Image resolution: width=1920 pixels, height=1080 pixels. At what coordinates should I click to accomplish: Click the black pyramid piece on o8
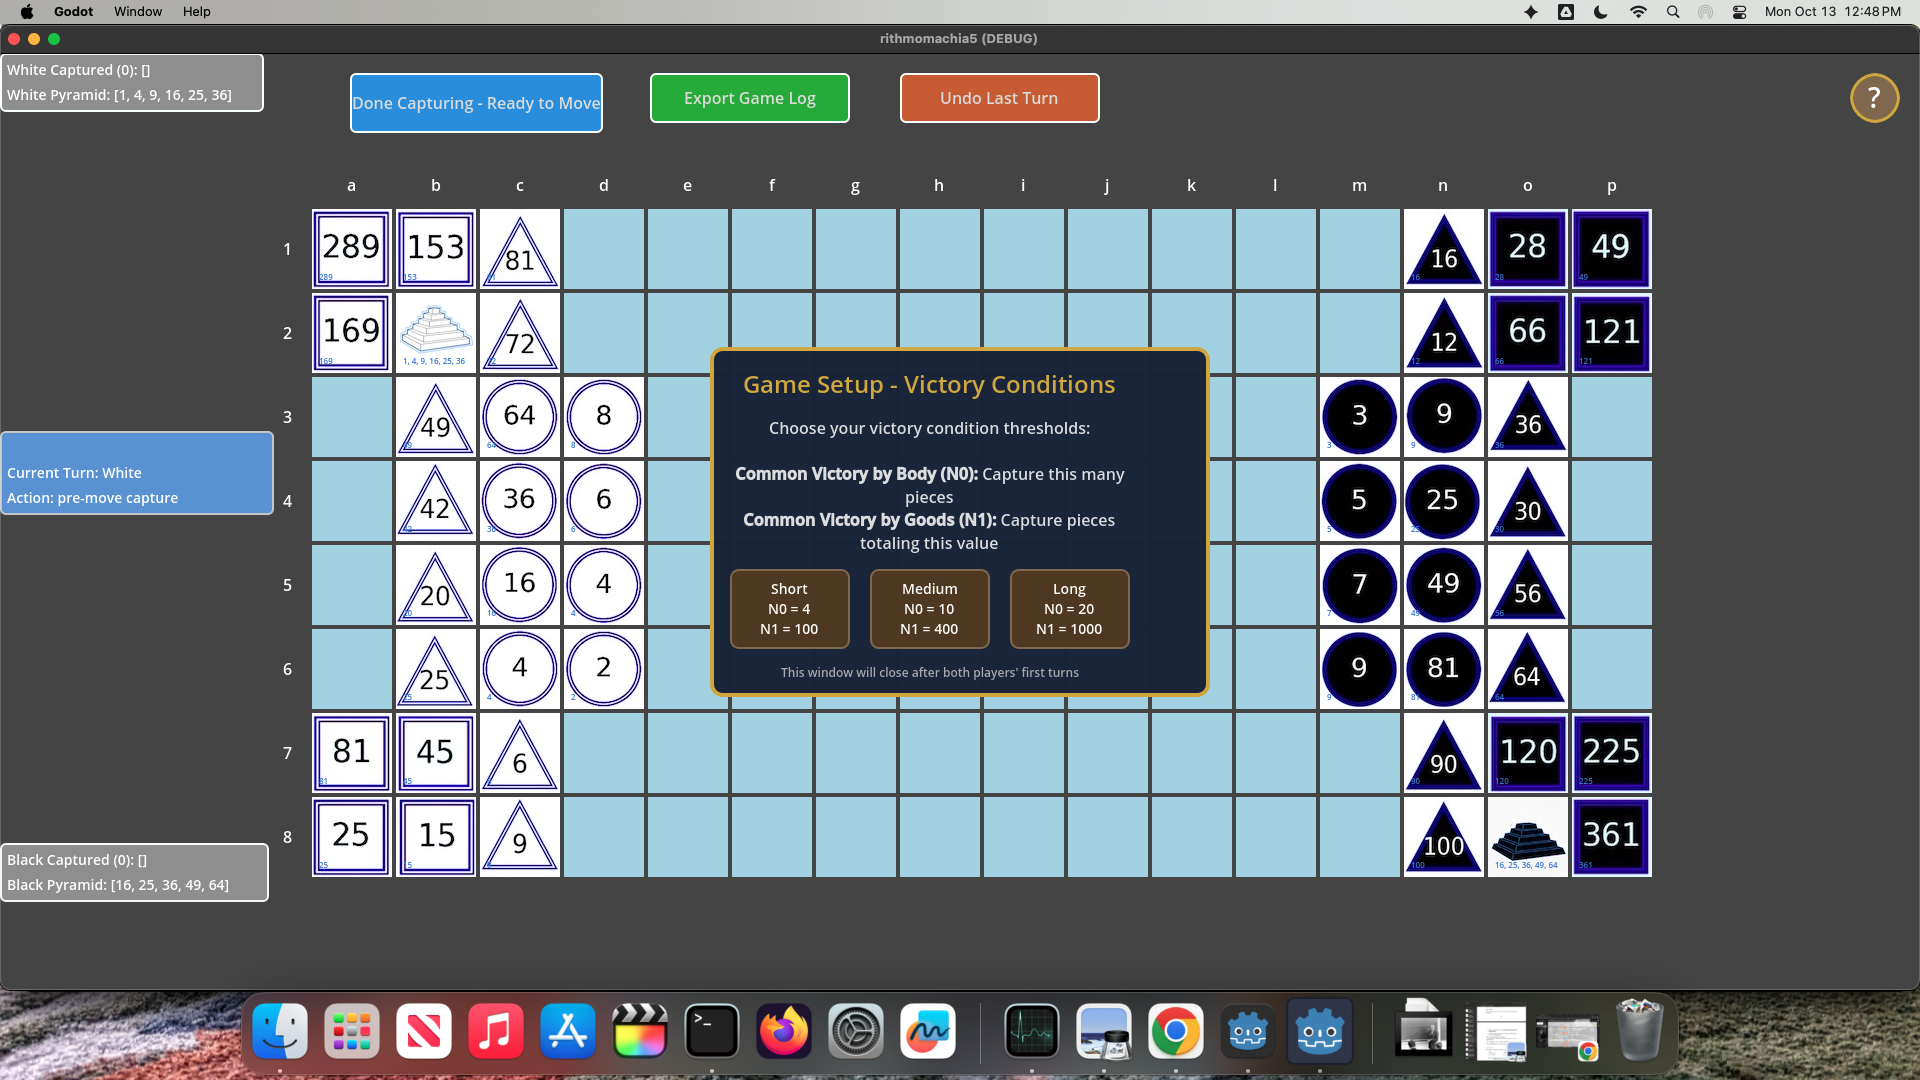click(x=1527, y=837)
